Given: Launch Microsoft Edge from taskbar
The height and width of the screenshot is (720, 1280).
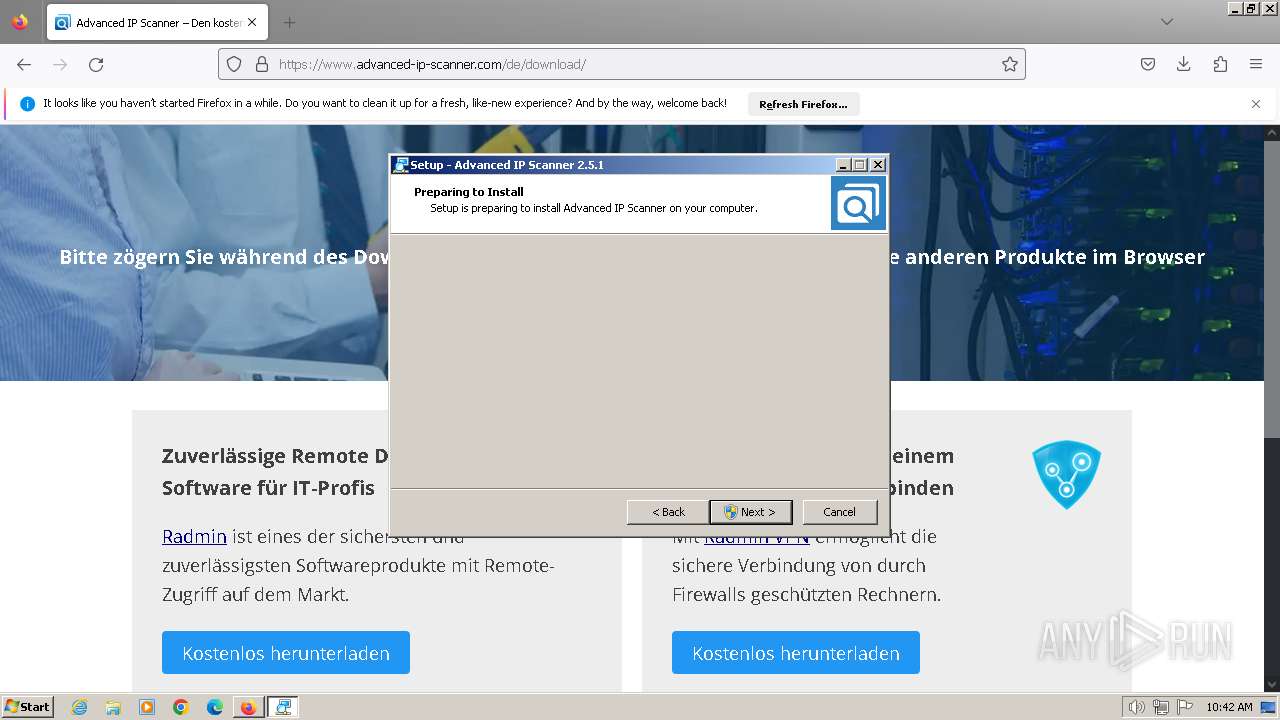Looking at the screenshot, I should [215, 707].
